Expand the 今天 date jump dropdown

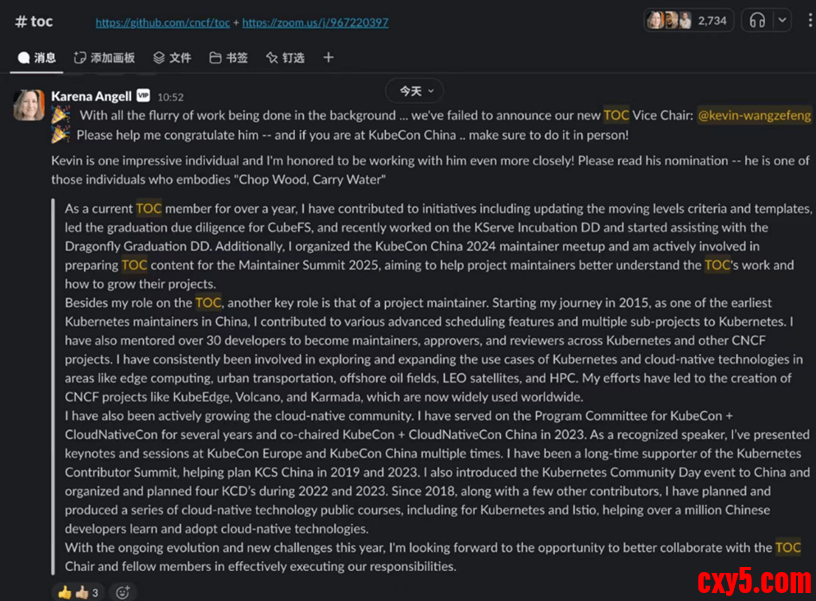pyautogui.click(x=415, y=91)
